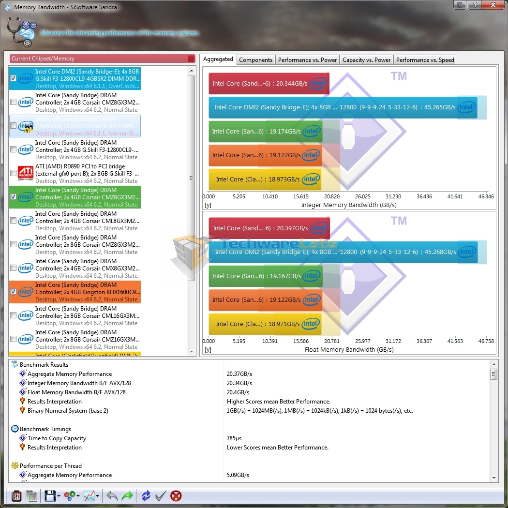The image size is (508, 508).
Task: Open the engine icon dropdown arrow
Action: point(78,496)
